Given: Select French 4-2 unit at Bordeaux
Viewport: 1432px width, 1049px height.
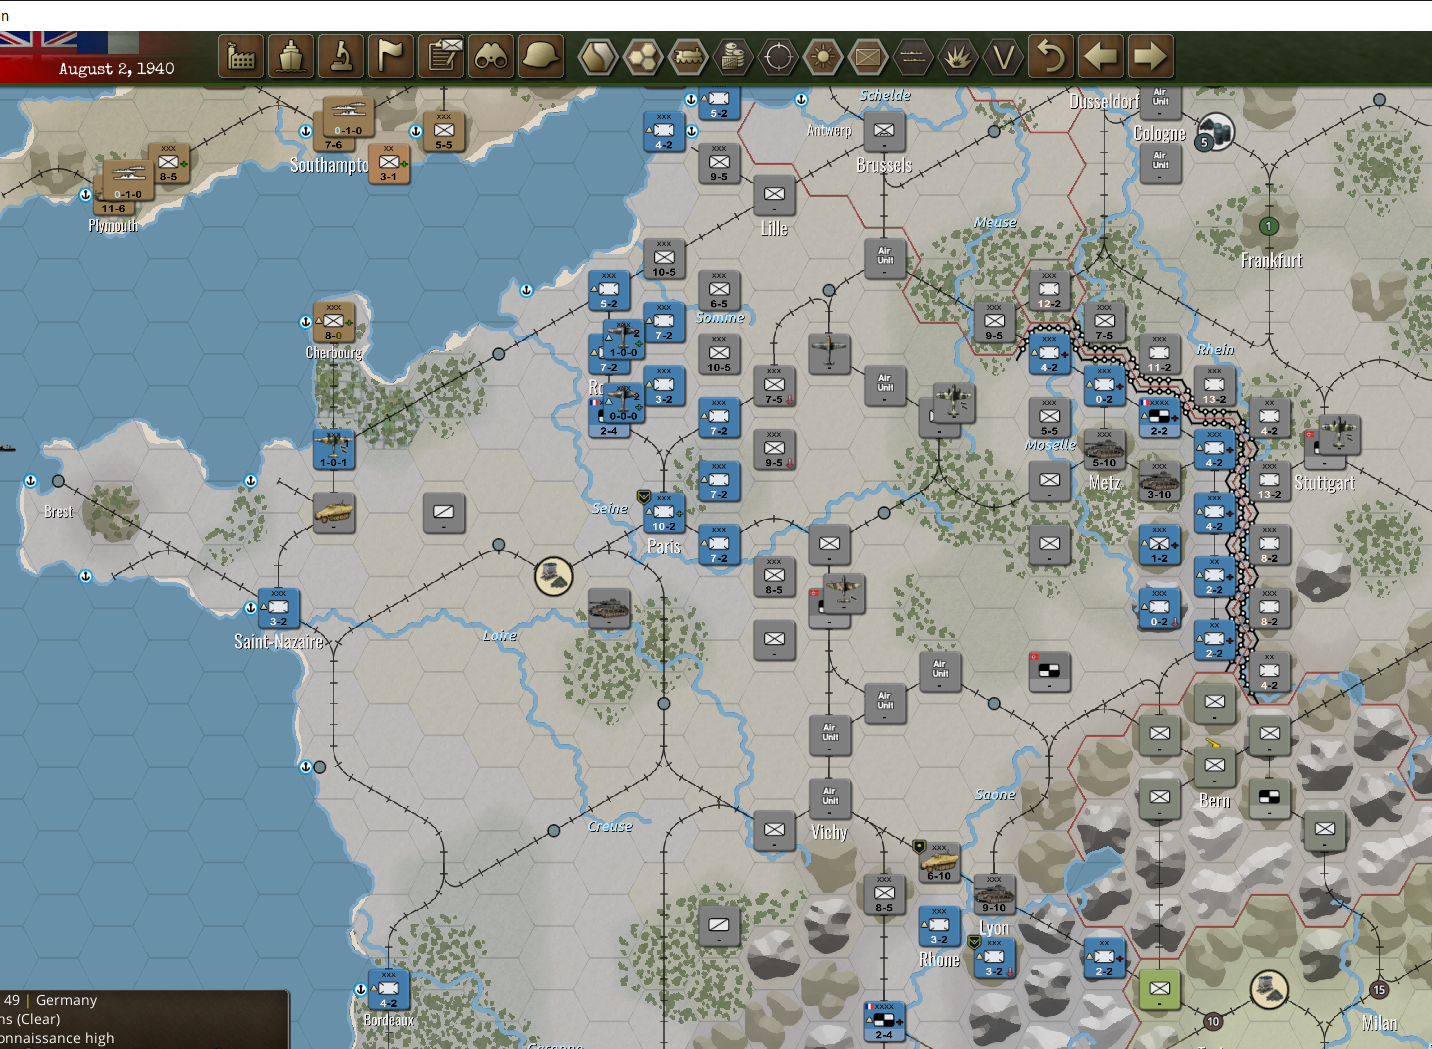Looking at the screenshot, I should coord(389,990).
